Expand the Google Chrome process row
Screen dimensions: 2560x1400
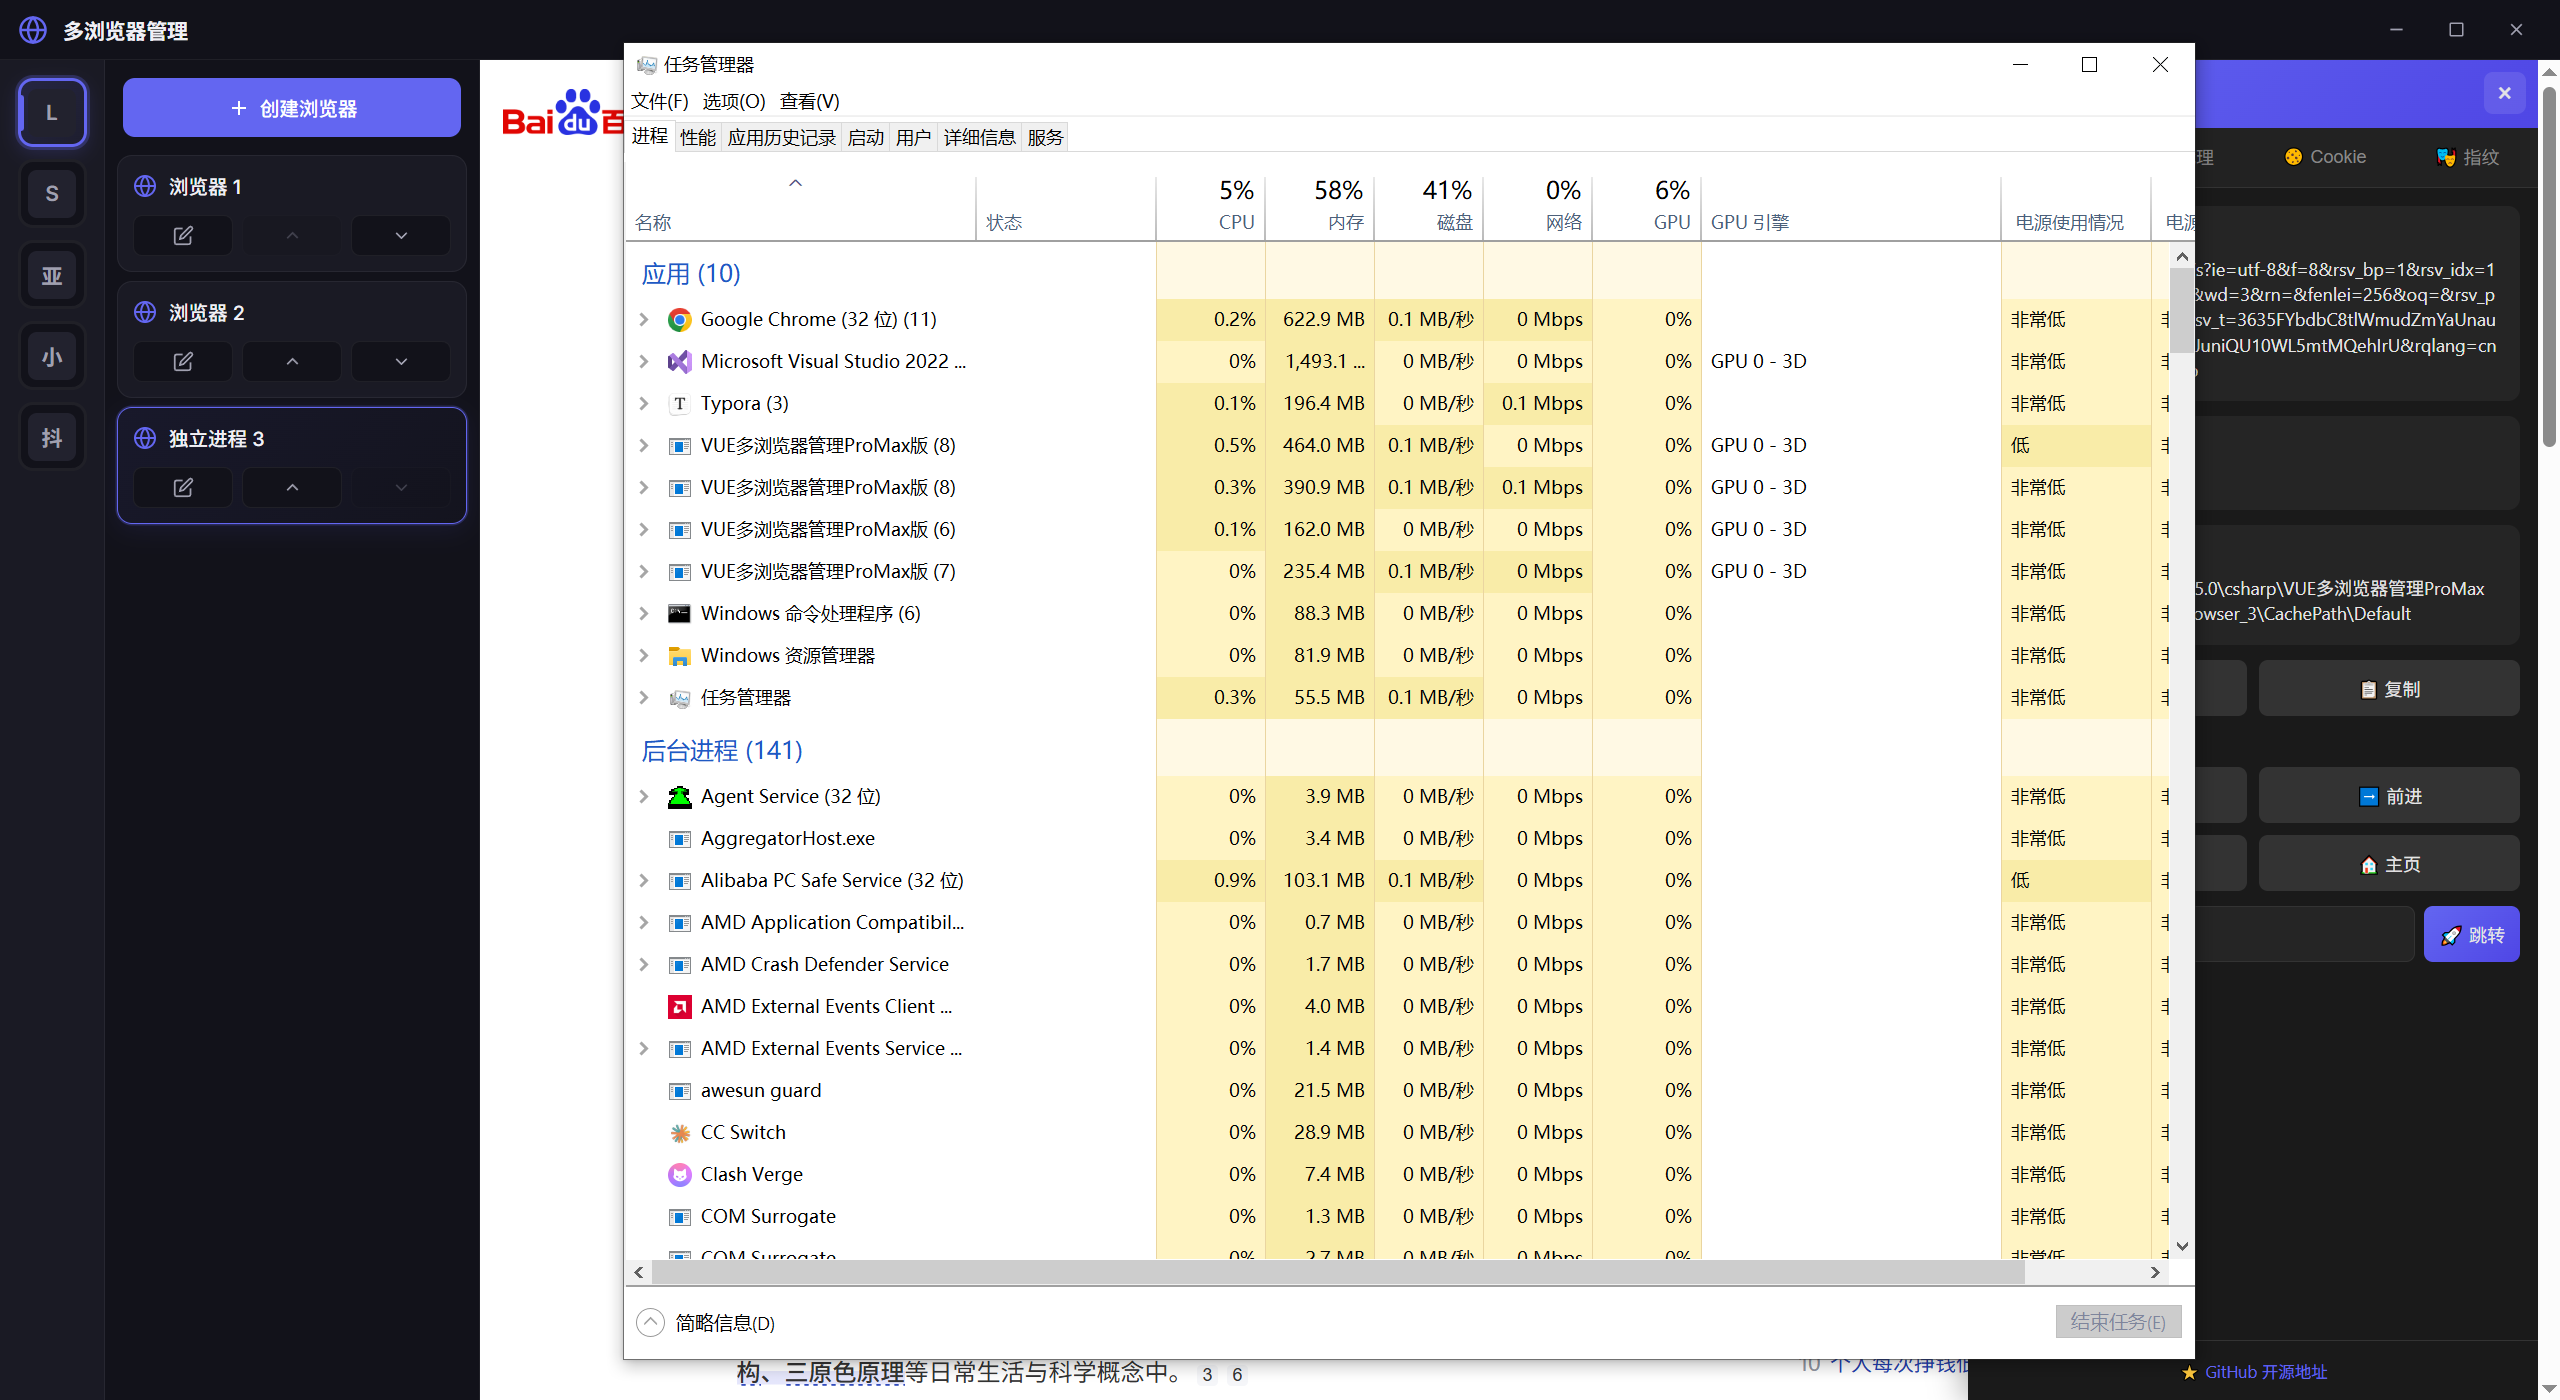coord(642,319)
